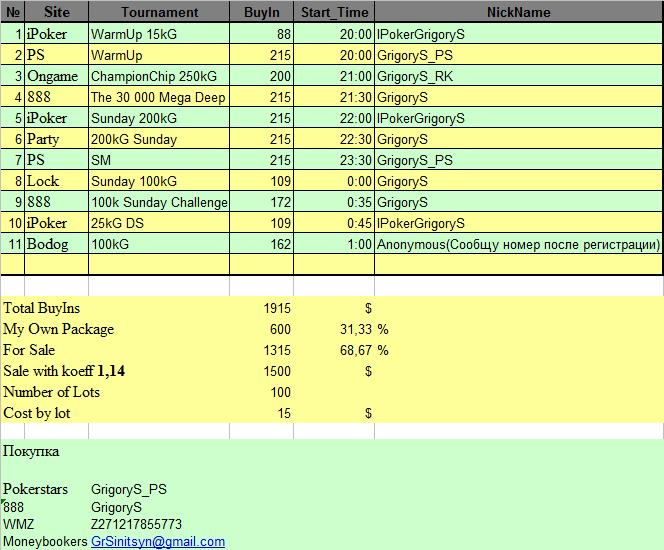Select the BuyIn value 200
Screen dimensions: 664x550
point(261,76)
